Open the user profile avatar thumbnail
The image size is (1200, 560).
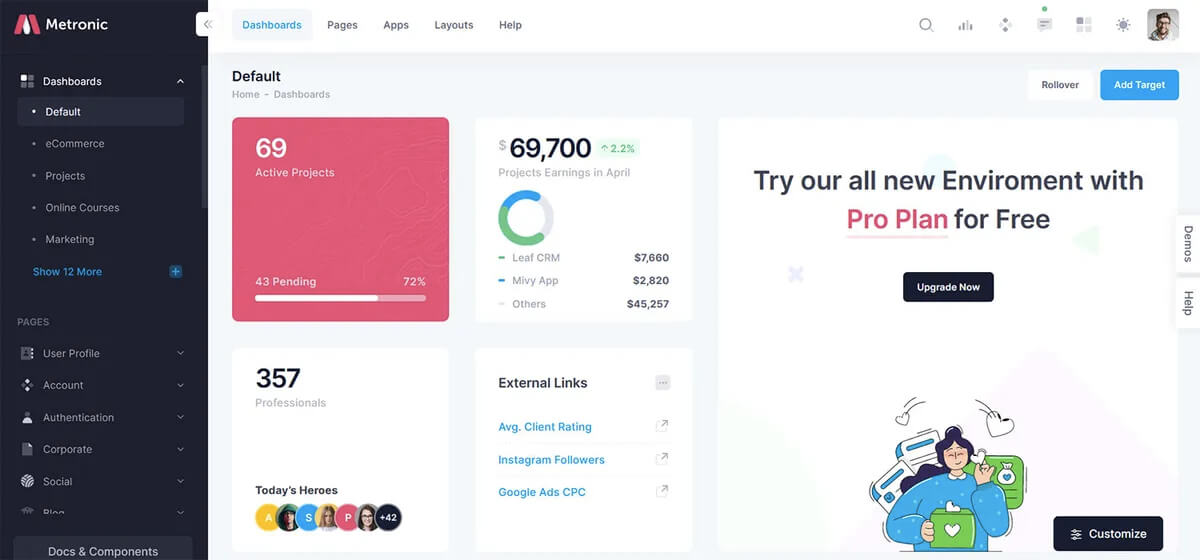click(x=1163, y=25)
